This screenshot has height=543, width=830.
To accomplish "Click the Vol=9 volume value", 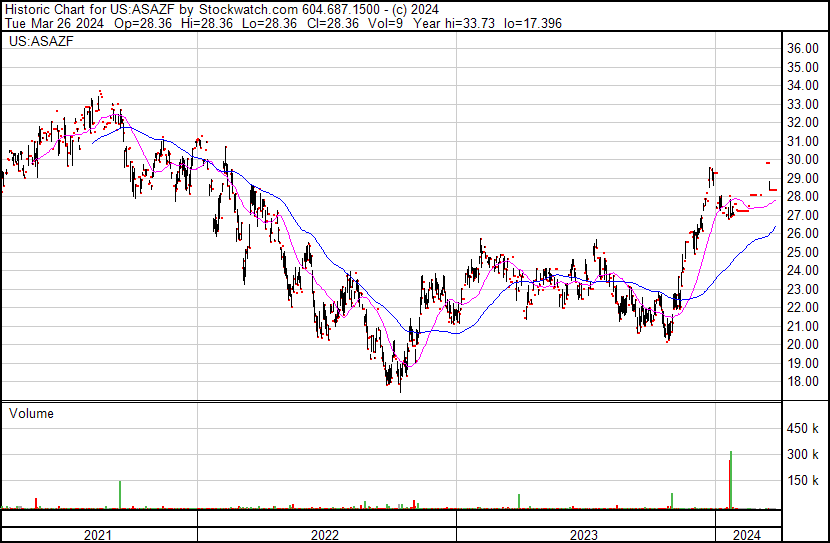I will (385, 23).
